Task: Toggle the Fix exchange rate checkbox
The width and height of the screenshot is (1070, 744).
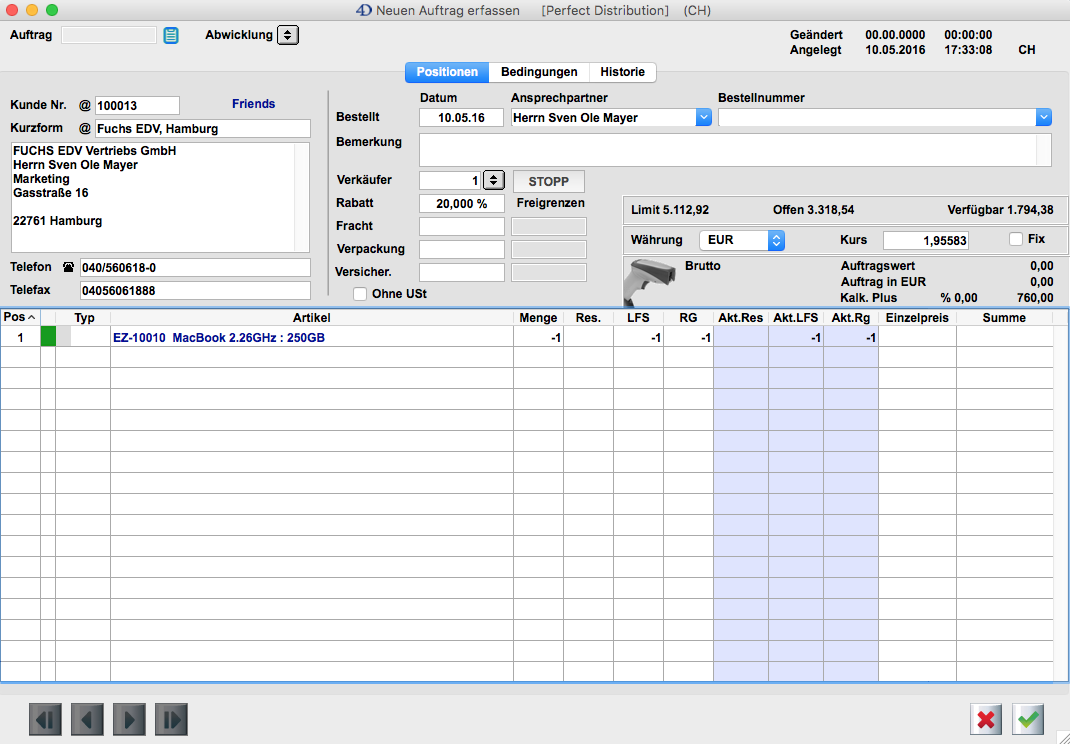Action: tap(1016, 240)
